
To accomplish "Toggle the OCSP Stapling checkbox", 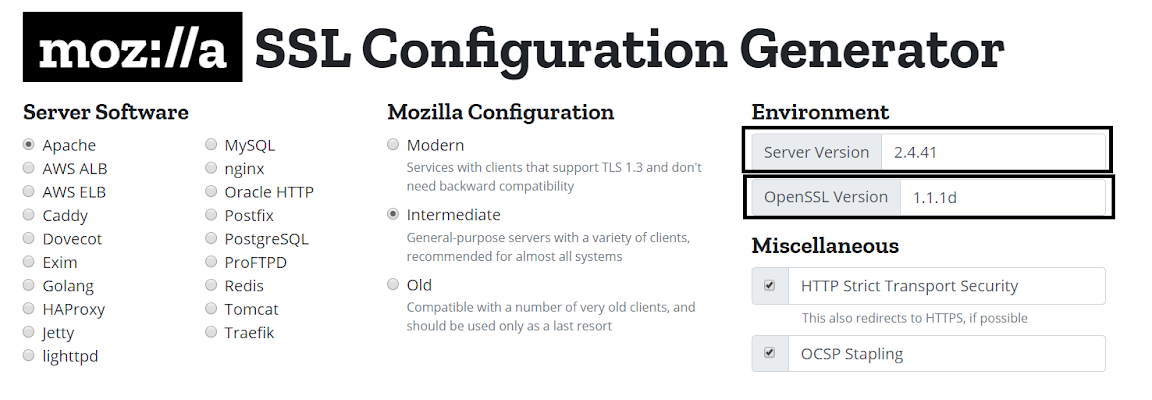I will pos(769,353).
